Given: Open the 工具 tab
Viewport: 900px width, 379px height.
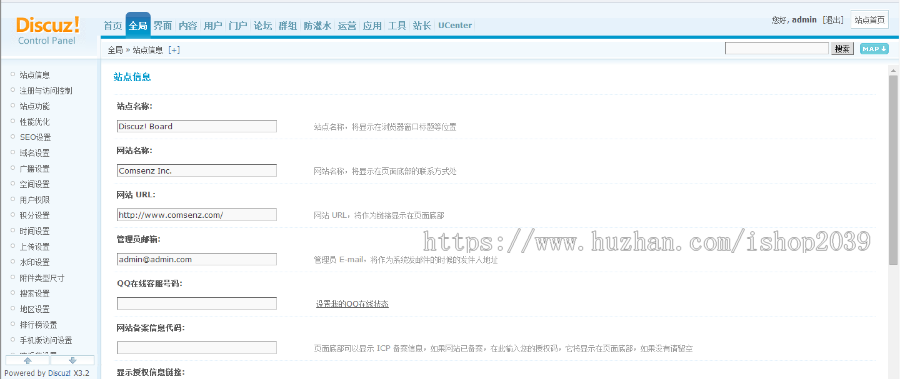Looking at the screenshot, I should tap(397, 25).
